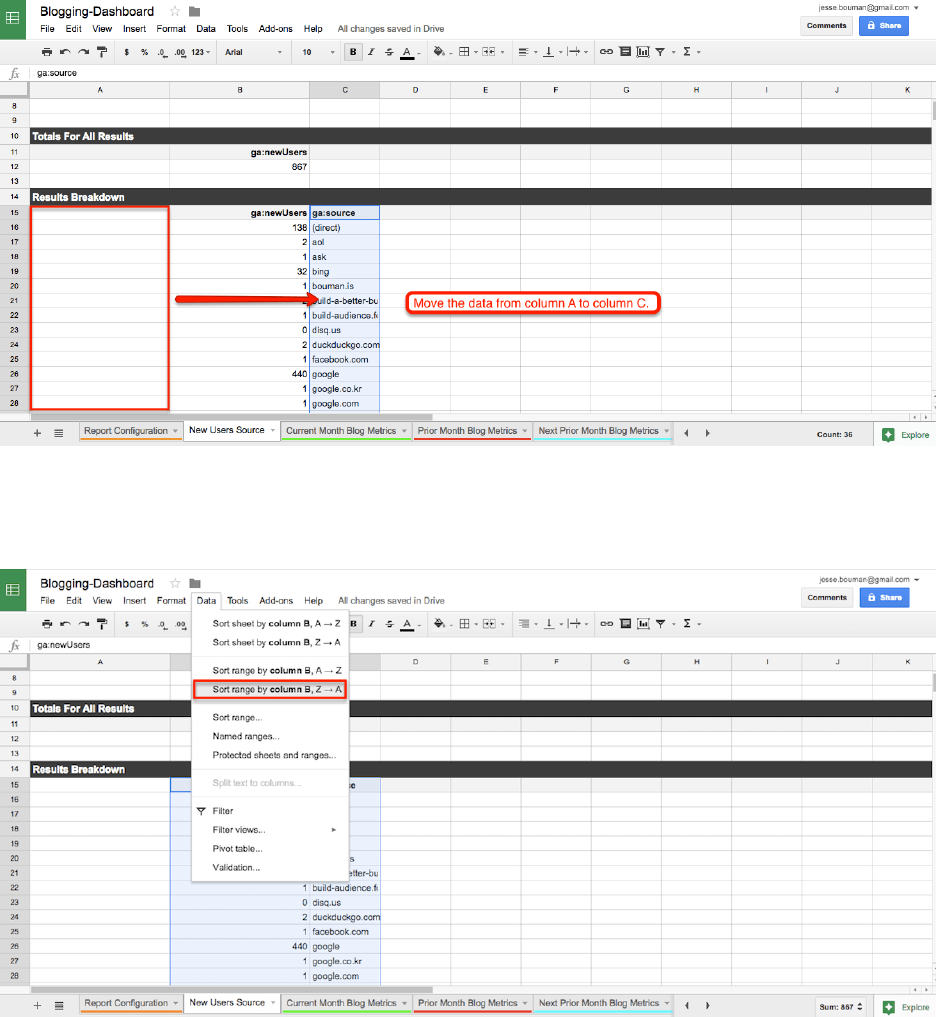Screen dimensions: 936x1017
Task: Click Insert comment icon in the upper window
Action: point(625,52)
